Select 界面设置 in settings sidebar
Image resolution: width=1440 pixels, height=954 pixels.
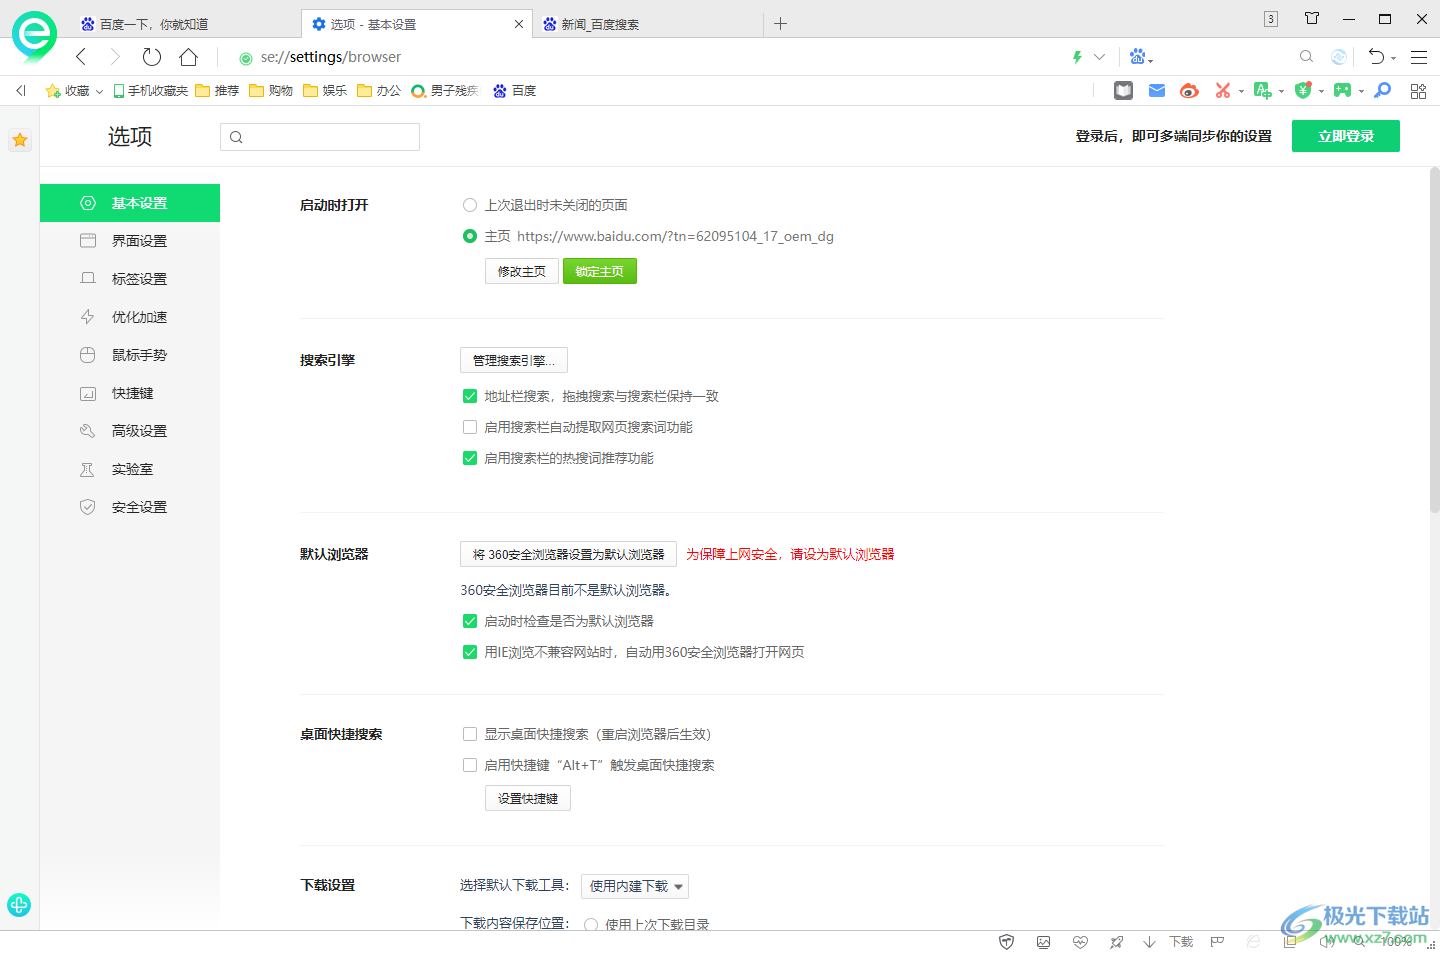130,241
